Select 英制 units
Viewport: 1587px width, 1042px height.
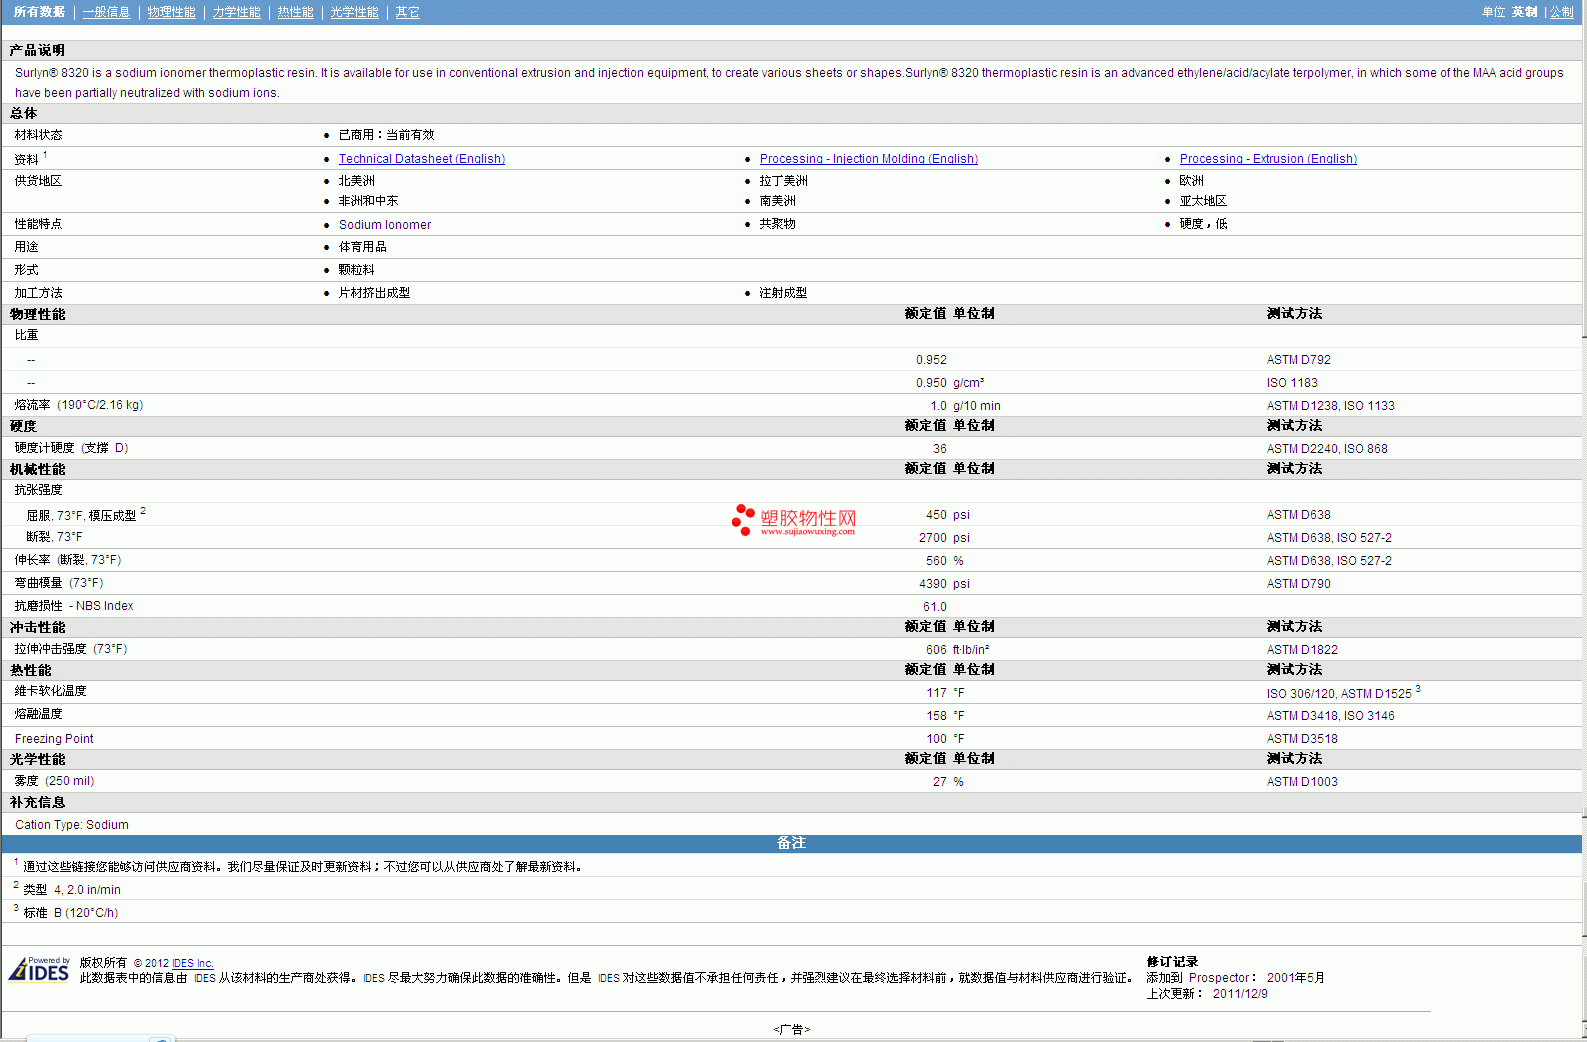point(1524,12)
